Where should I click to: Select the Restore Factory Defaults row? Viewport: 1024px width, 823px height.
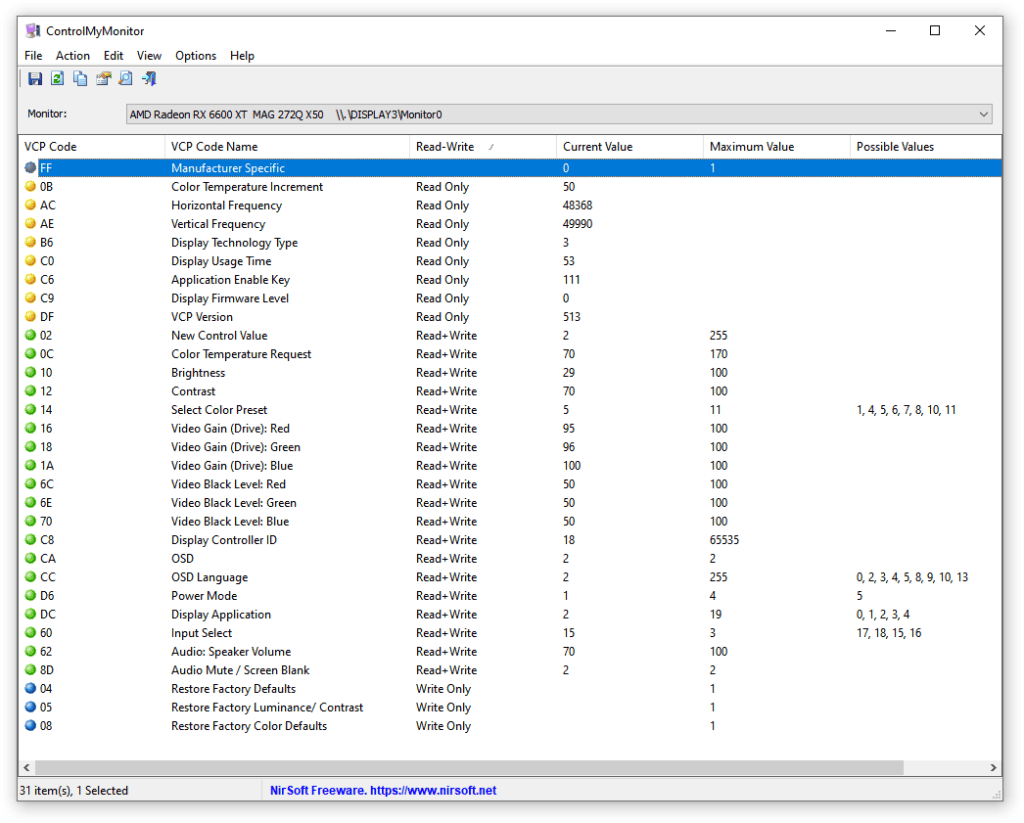click(510, 689)
